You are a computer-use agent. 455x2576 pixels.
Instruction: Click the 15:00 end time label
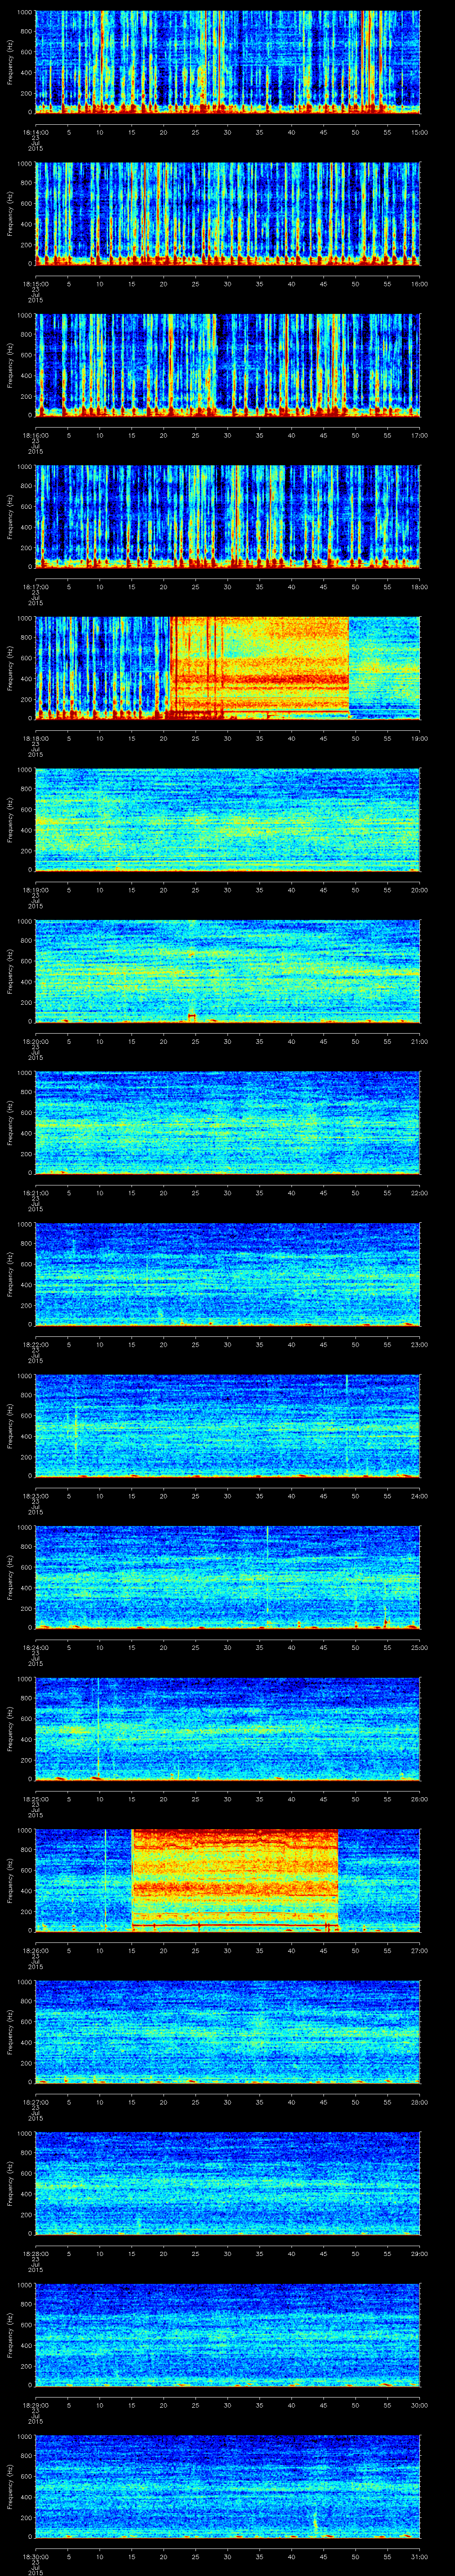click(419, 132)
